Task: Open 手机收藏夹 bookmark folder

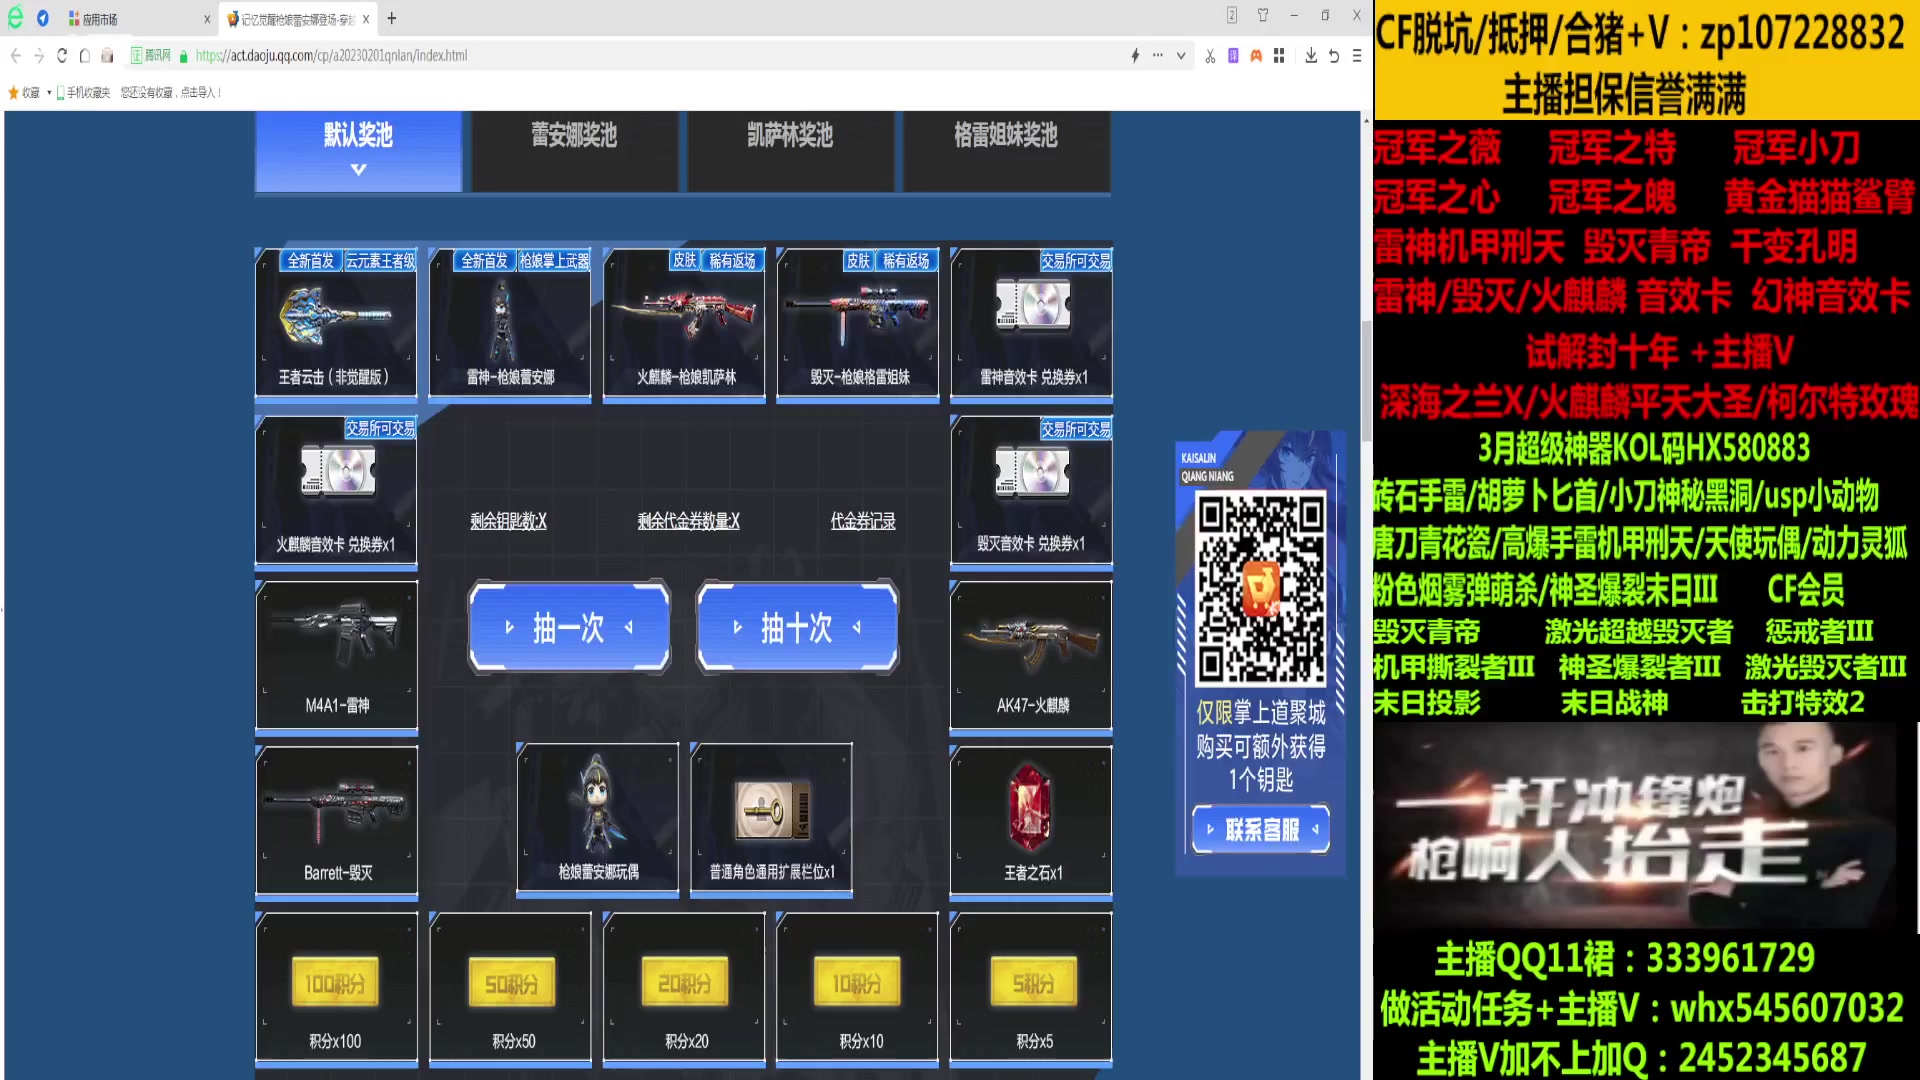Action: [83, 92]
